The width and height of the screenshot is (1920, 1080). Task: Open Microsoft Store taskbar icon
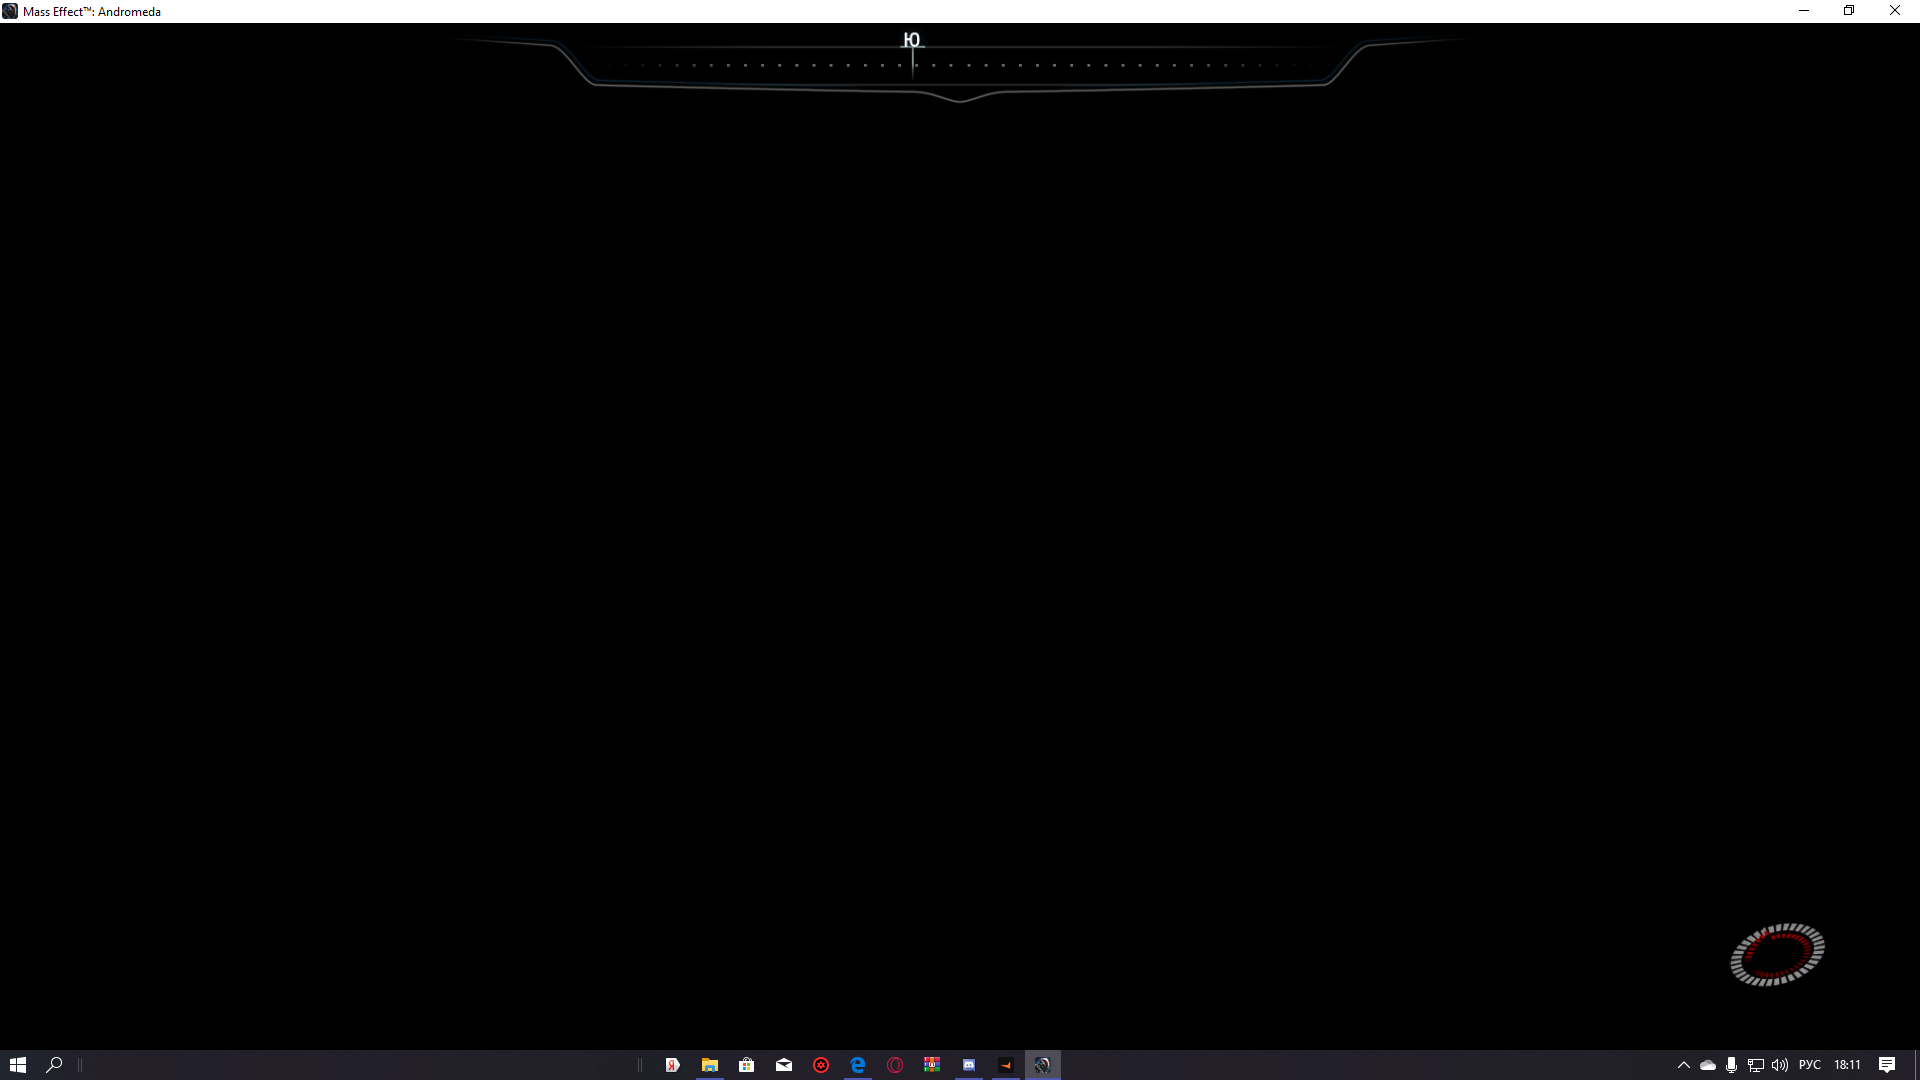point(747,1065)
